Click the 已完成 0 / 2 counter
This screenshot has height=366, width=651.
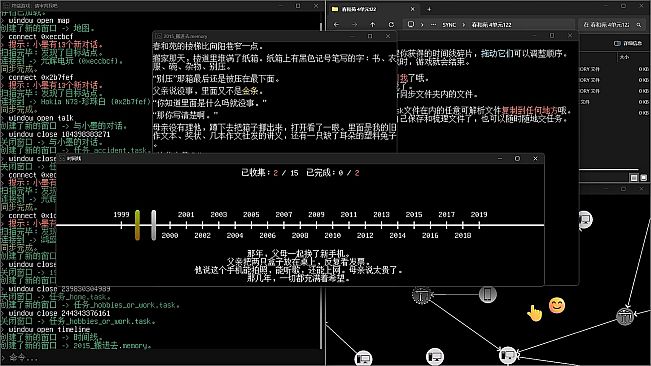coord(333,173)
